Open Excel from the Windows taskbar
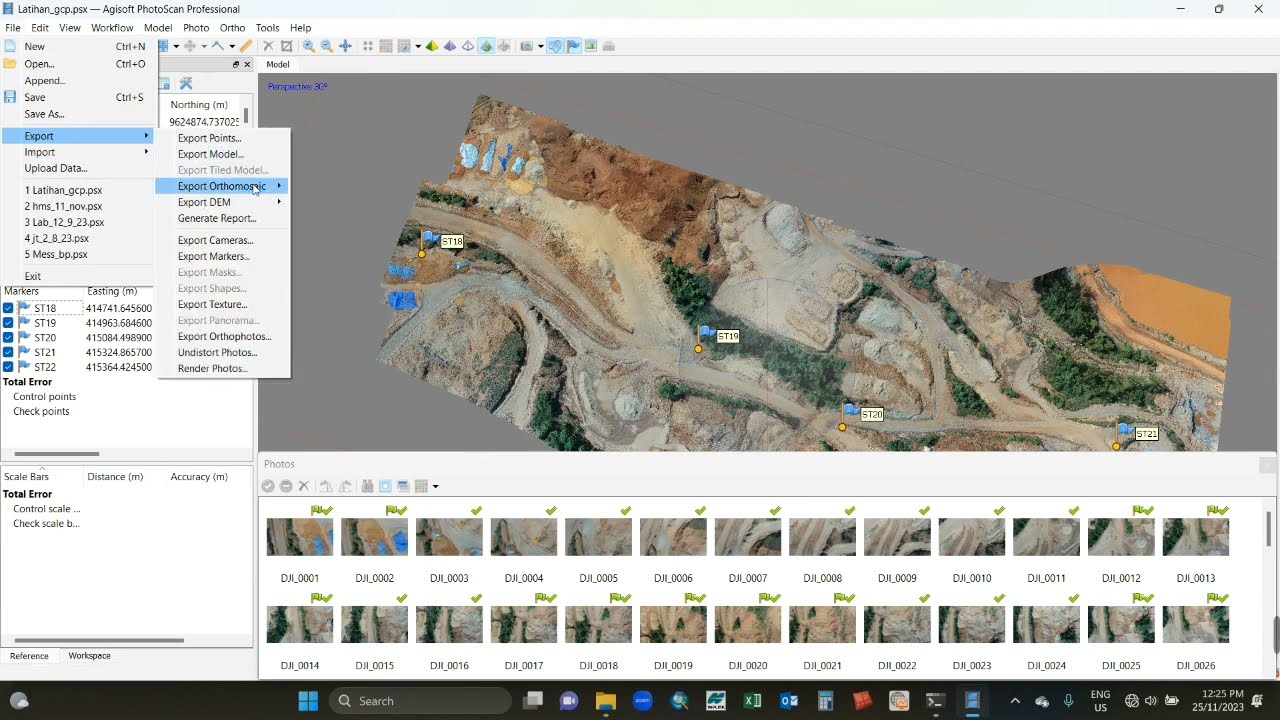The image size is (1280, 720). 752,701
